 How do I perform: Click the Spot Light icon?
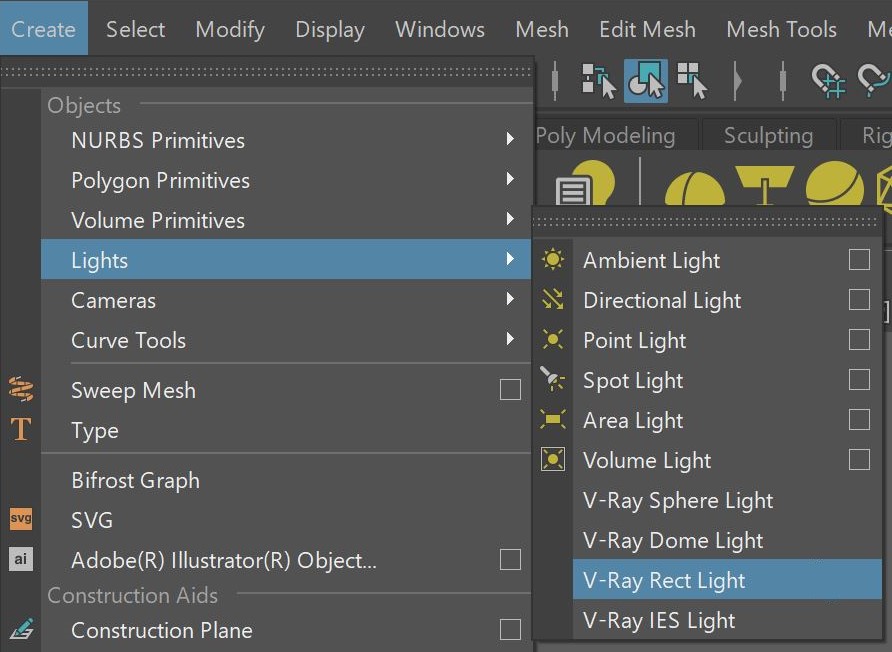click(x=552, y=379)
